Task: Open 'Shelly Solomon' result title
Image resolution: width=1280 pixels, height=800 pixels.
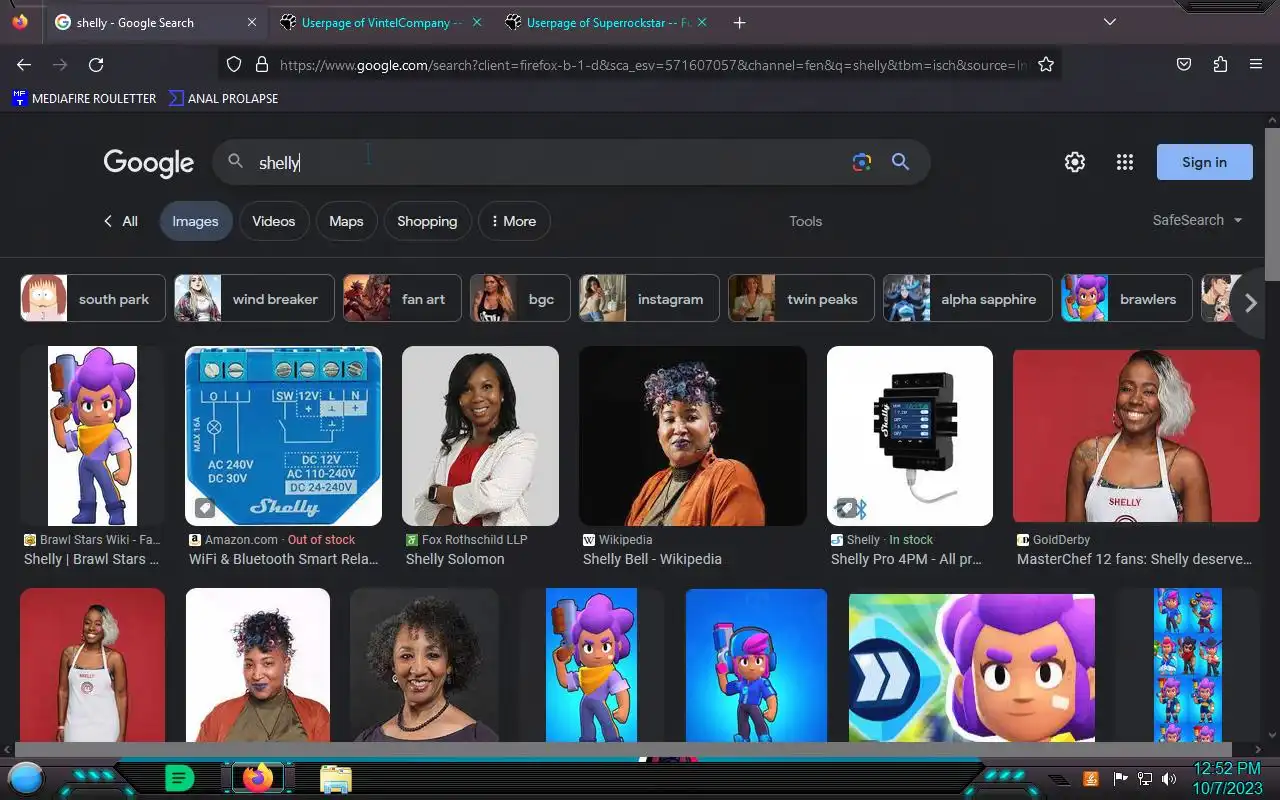Action: point(455,559)
